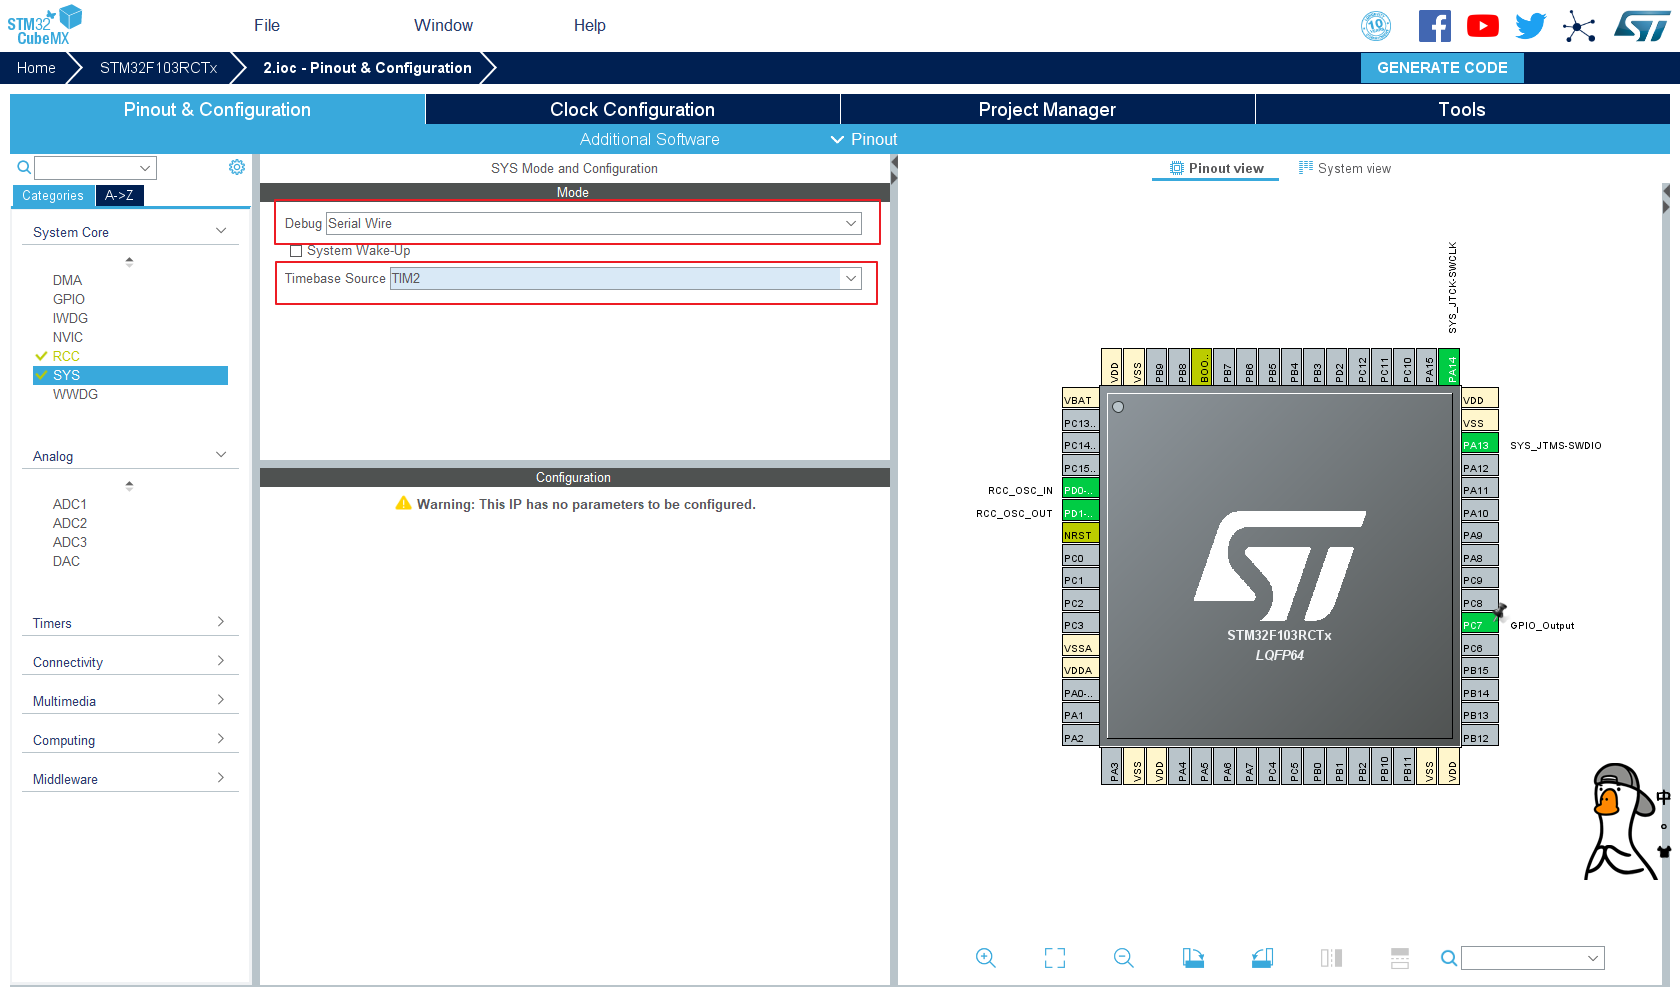Go to Home breadcrumb
Viewport: 1680px width, 997px height.
(x=36, y=67)
